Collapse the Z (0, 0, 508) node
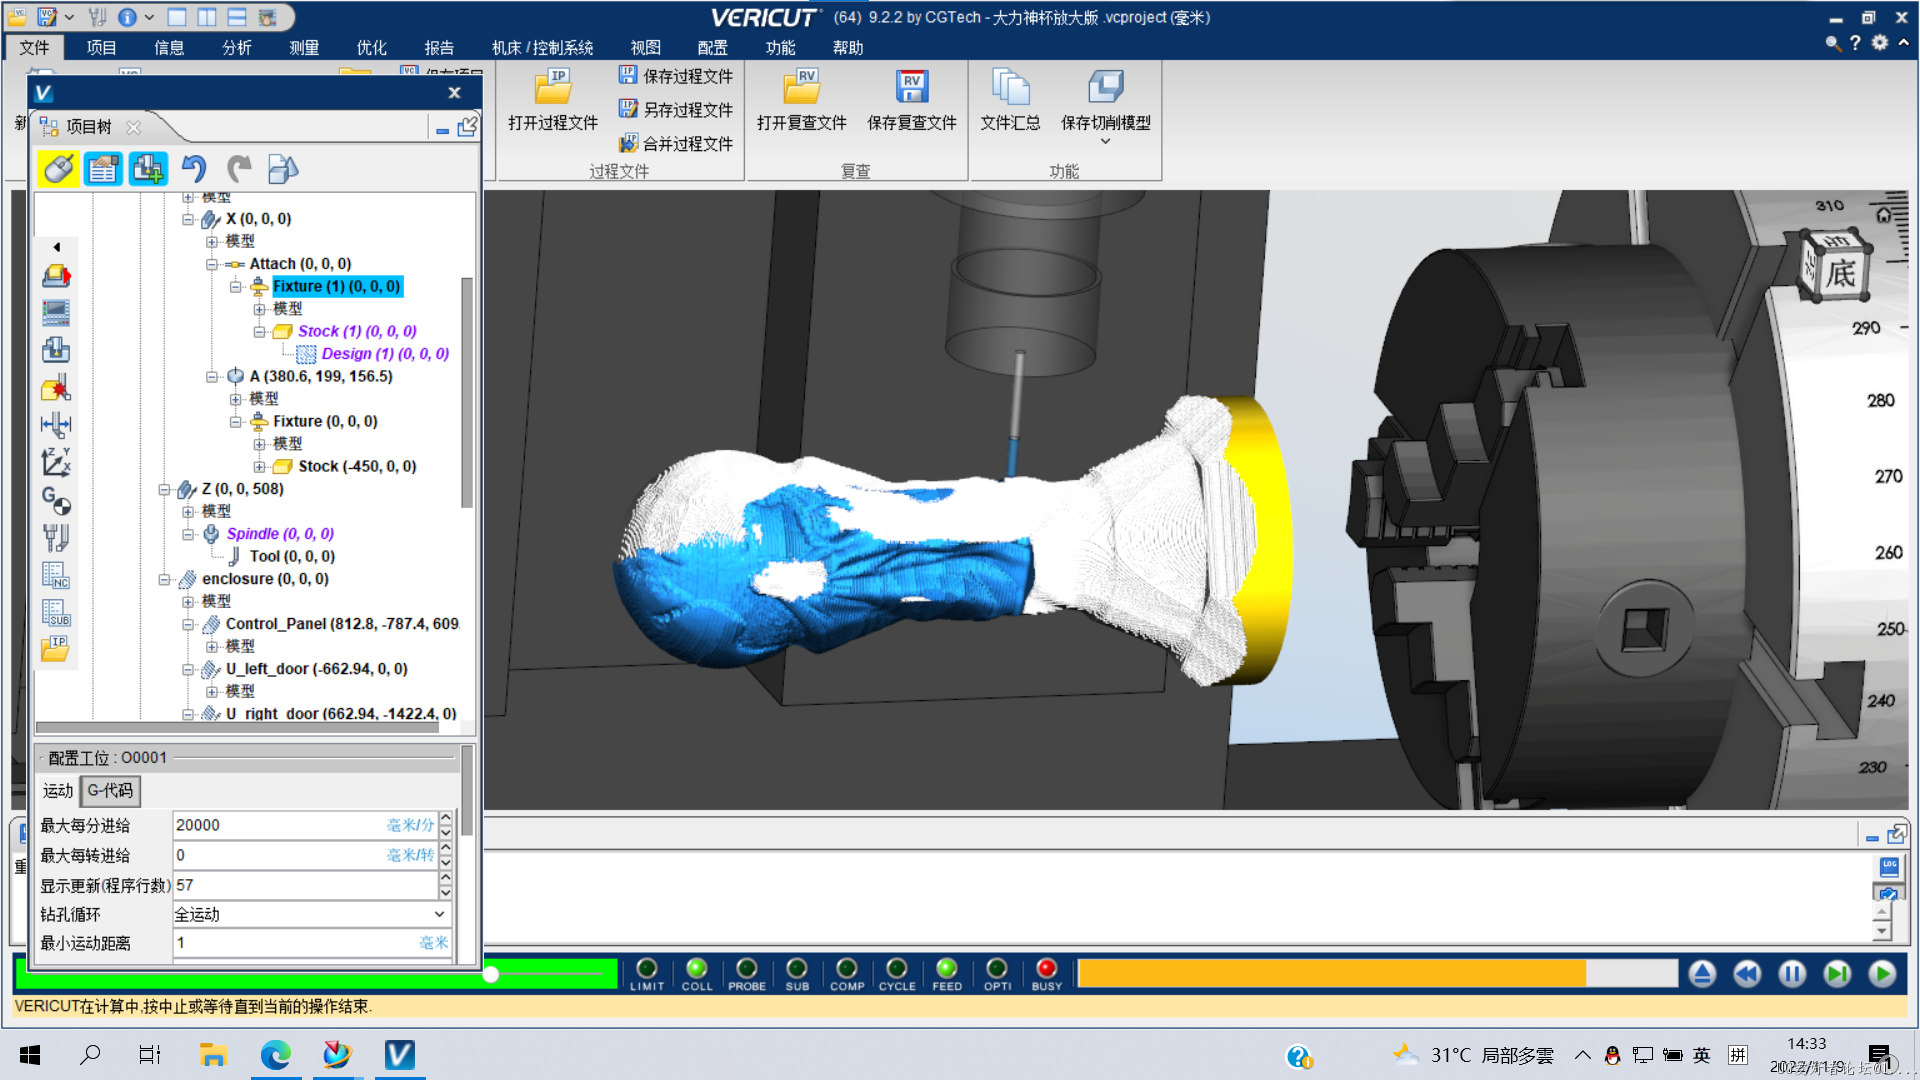1920x1080 pixels. [163, 489]
